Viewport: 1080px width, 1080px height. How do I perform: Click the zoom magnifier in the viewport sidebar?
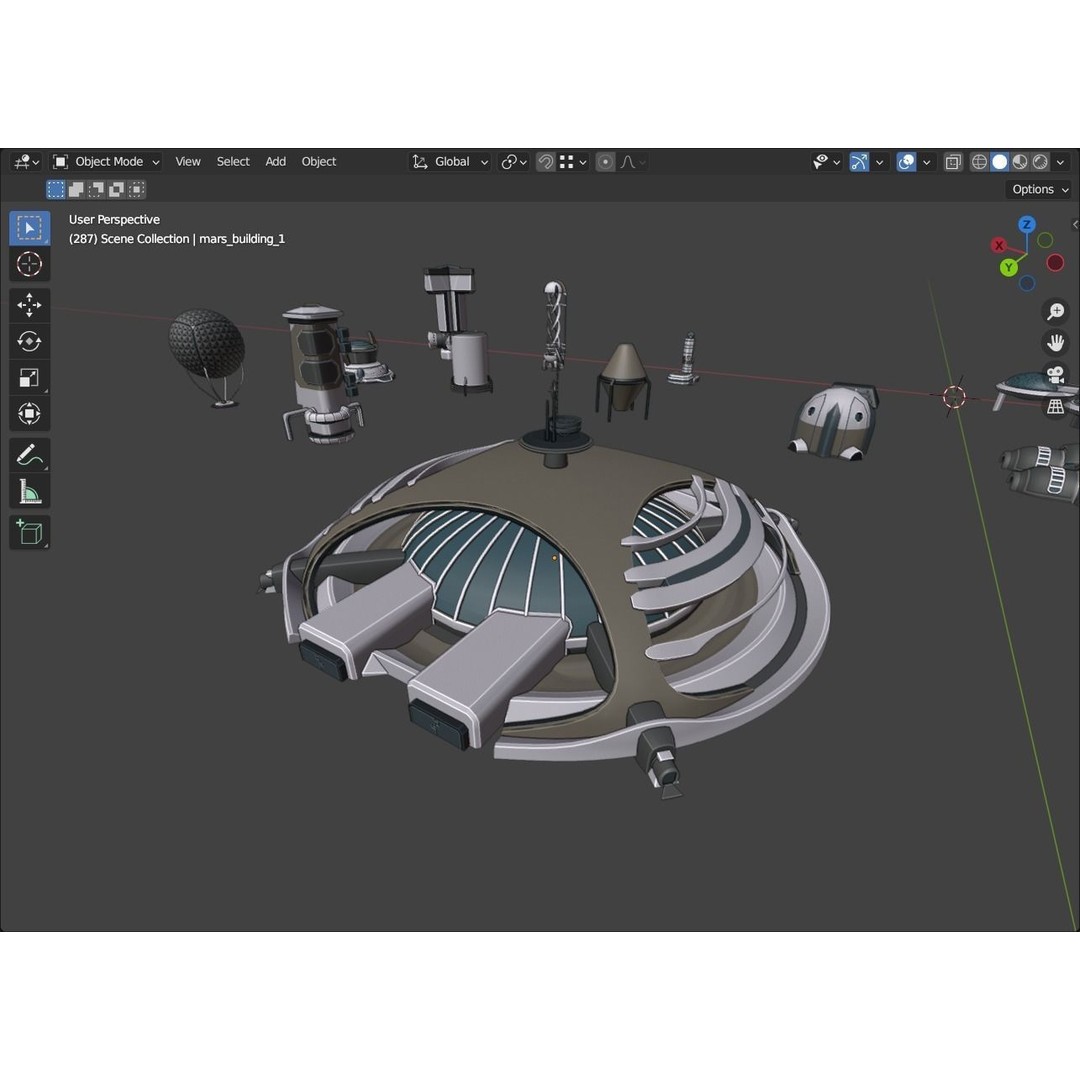point(1054,311)
